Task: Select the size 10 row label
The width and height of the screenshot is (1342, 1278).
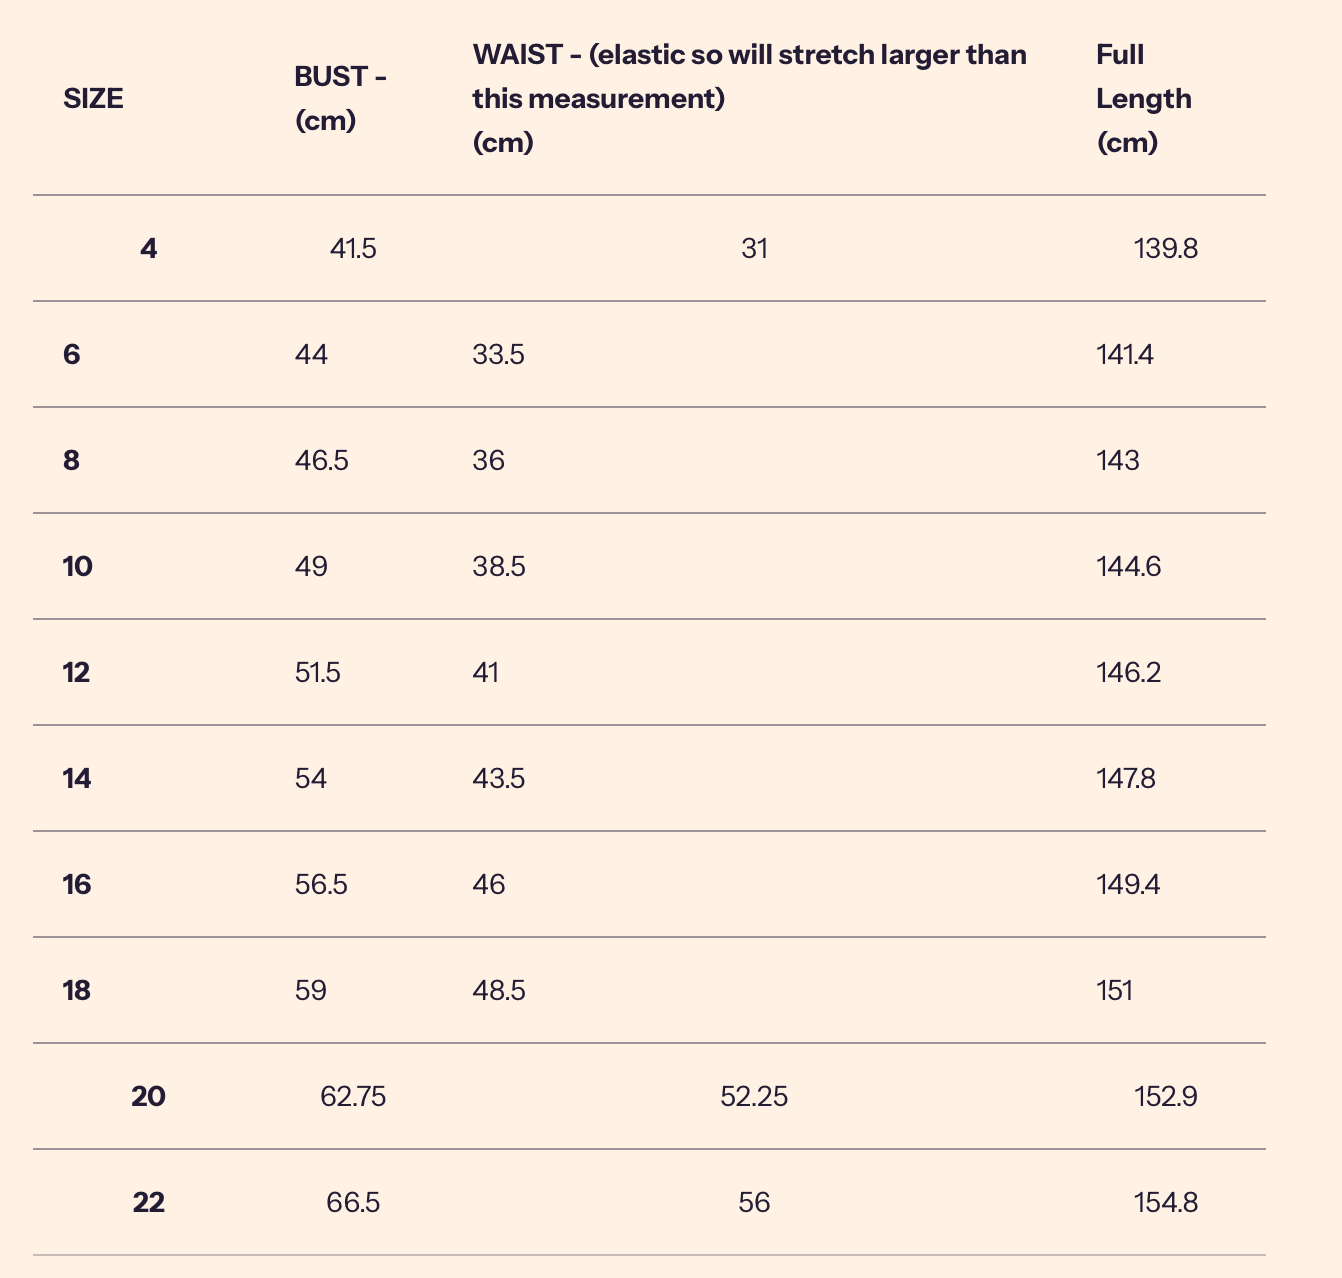Action: (x=77, y=566)
